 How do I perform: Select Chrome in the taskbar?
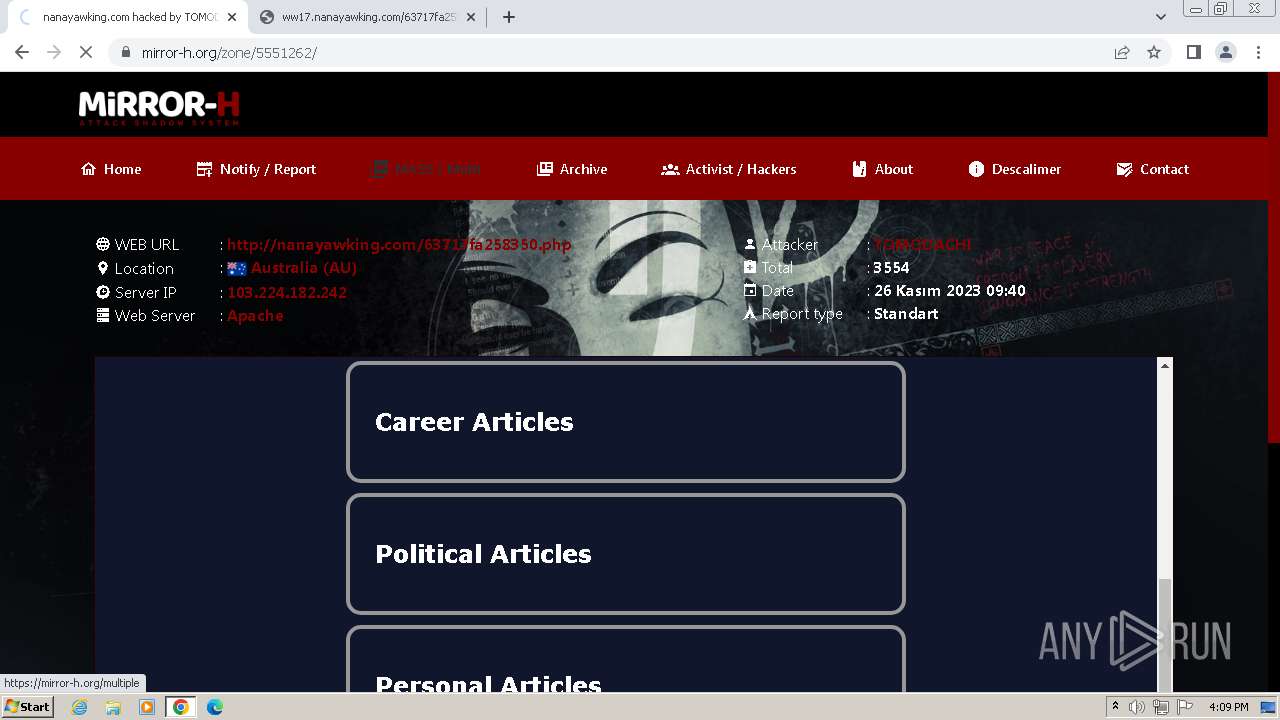[x=181, y=707]
